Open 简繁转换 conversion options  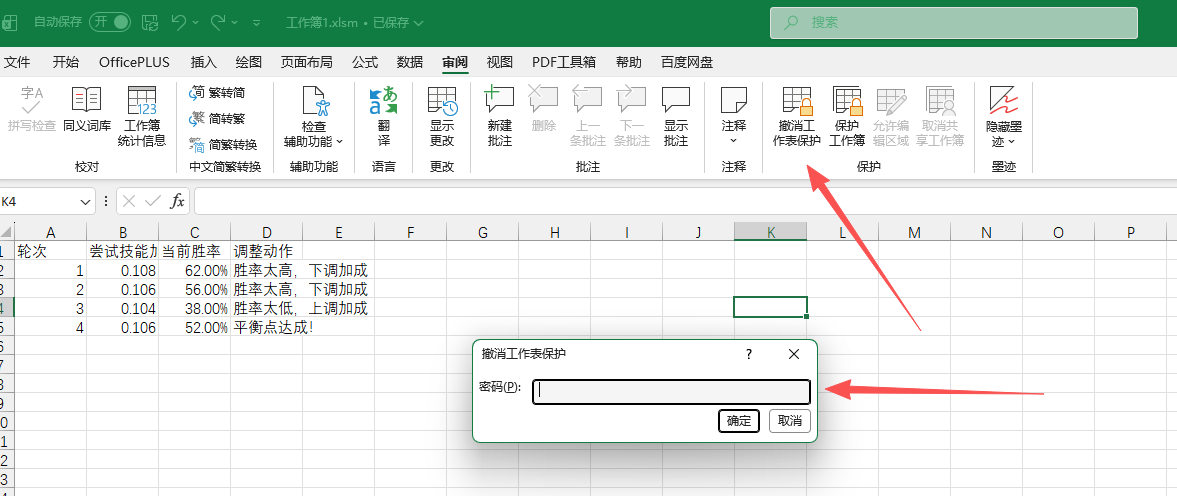223,144
